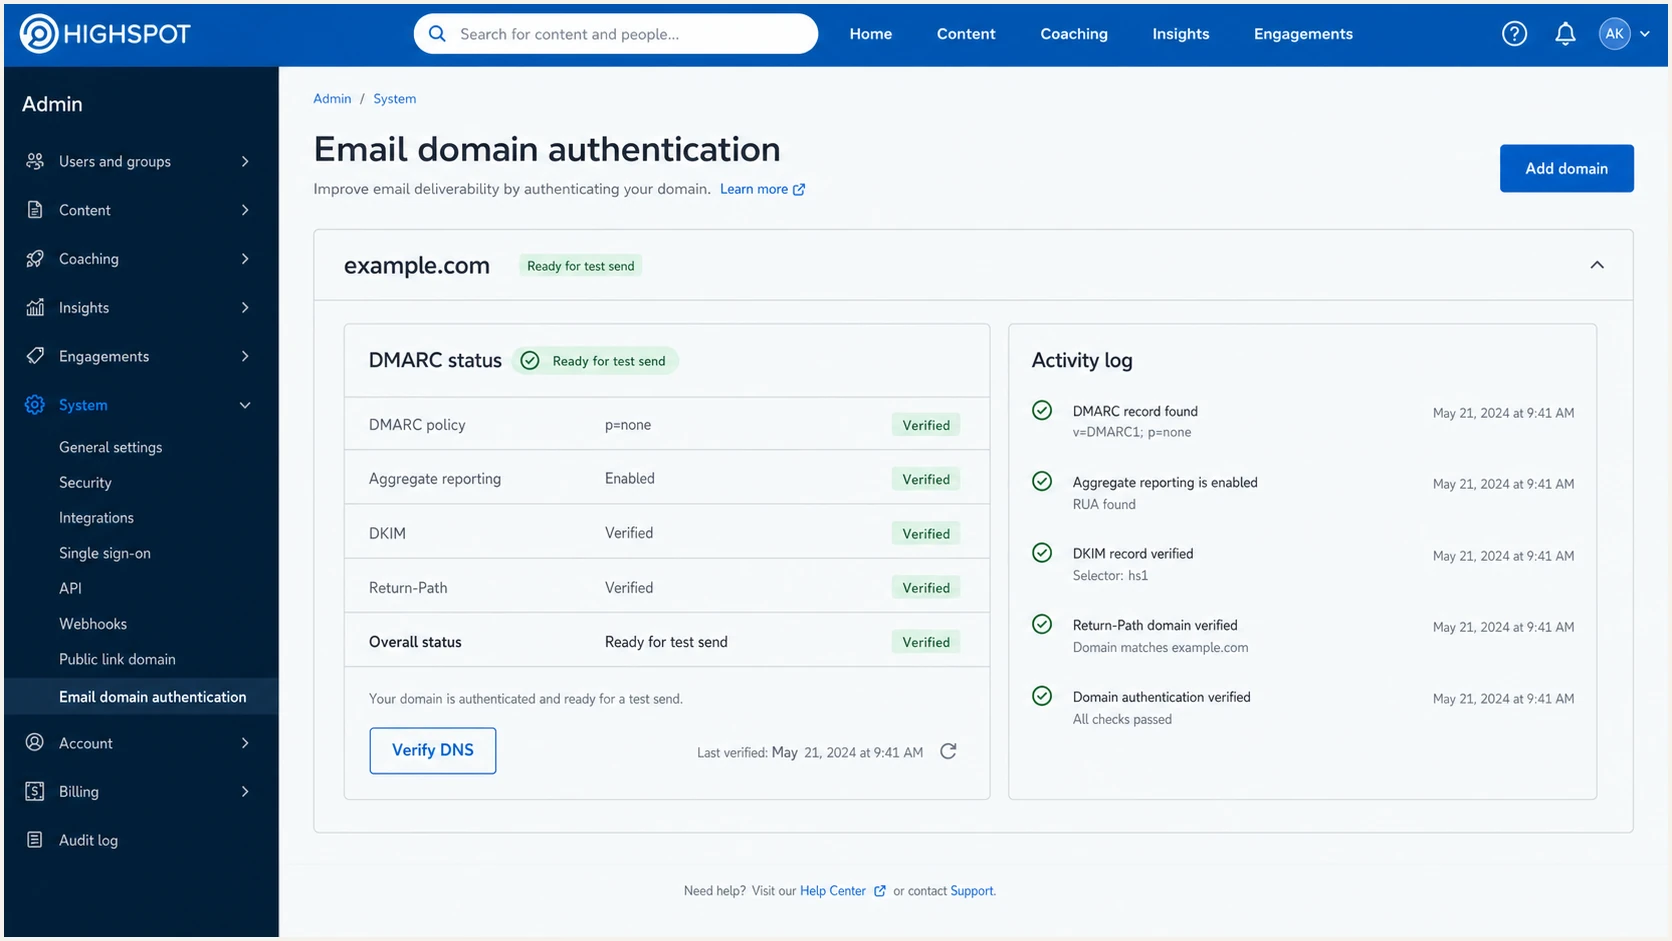Click the check icon for Aggregate reporting is enabled
The image size is (1672, 941).
pos(1042,481)
